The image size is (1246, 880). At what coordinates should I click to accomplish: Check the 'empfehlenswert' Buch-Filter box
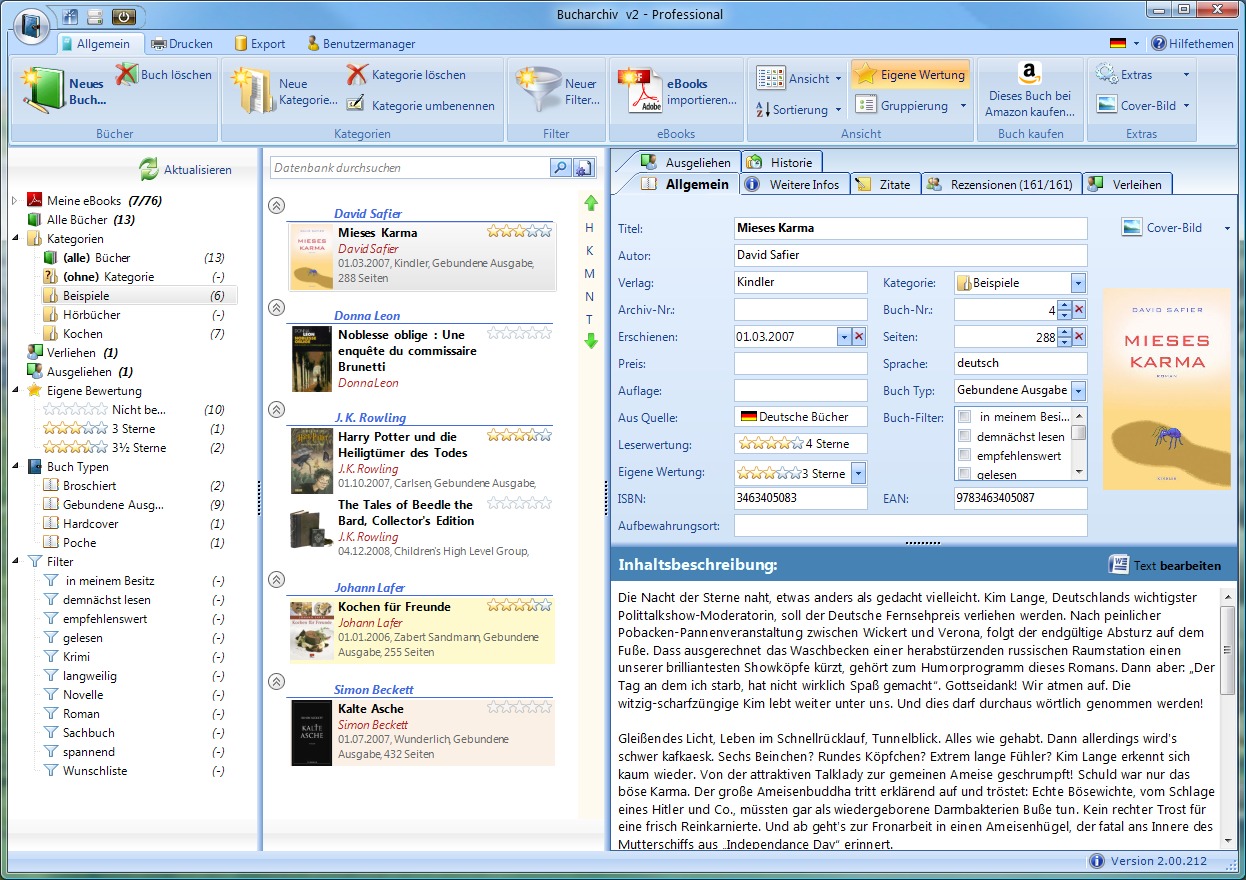click(x=964, y=455)
